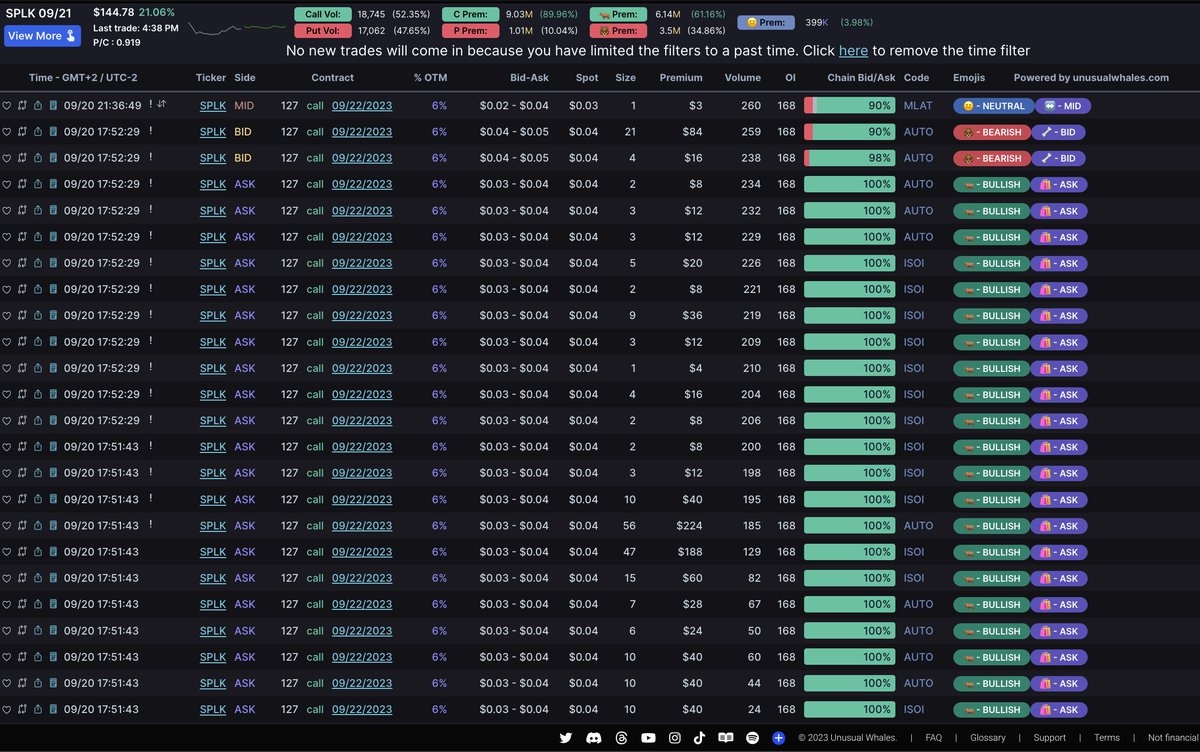Open the Spotify icon in footer
Viewport: 1200px width, 752px height.
pyautogui.click(x=753, y=738)
